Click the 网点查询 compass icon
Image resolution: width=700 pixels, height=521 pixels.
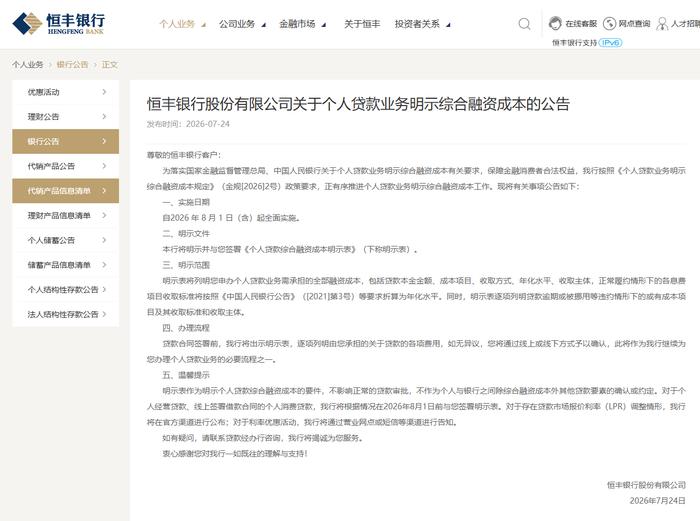pyautogui.click(x=609, y=24)
